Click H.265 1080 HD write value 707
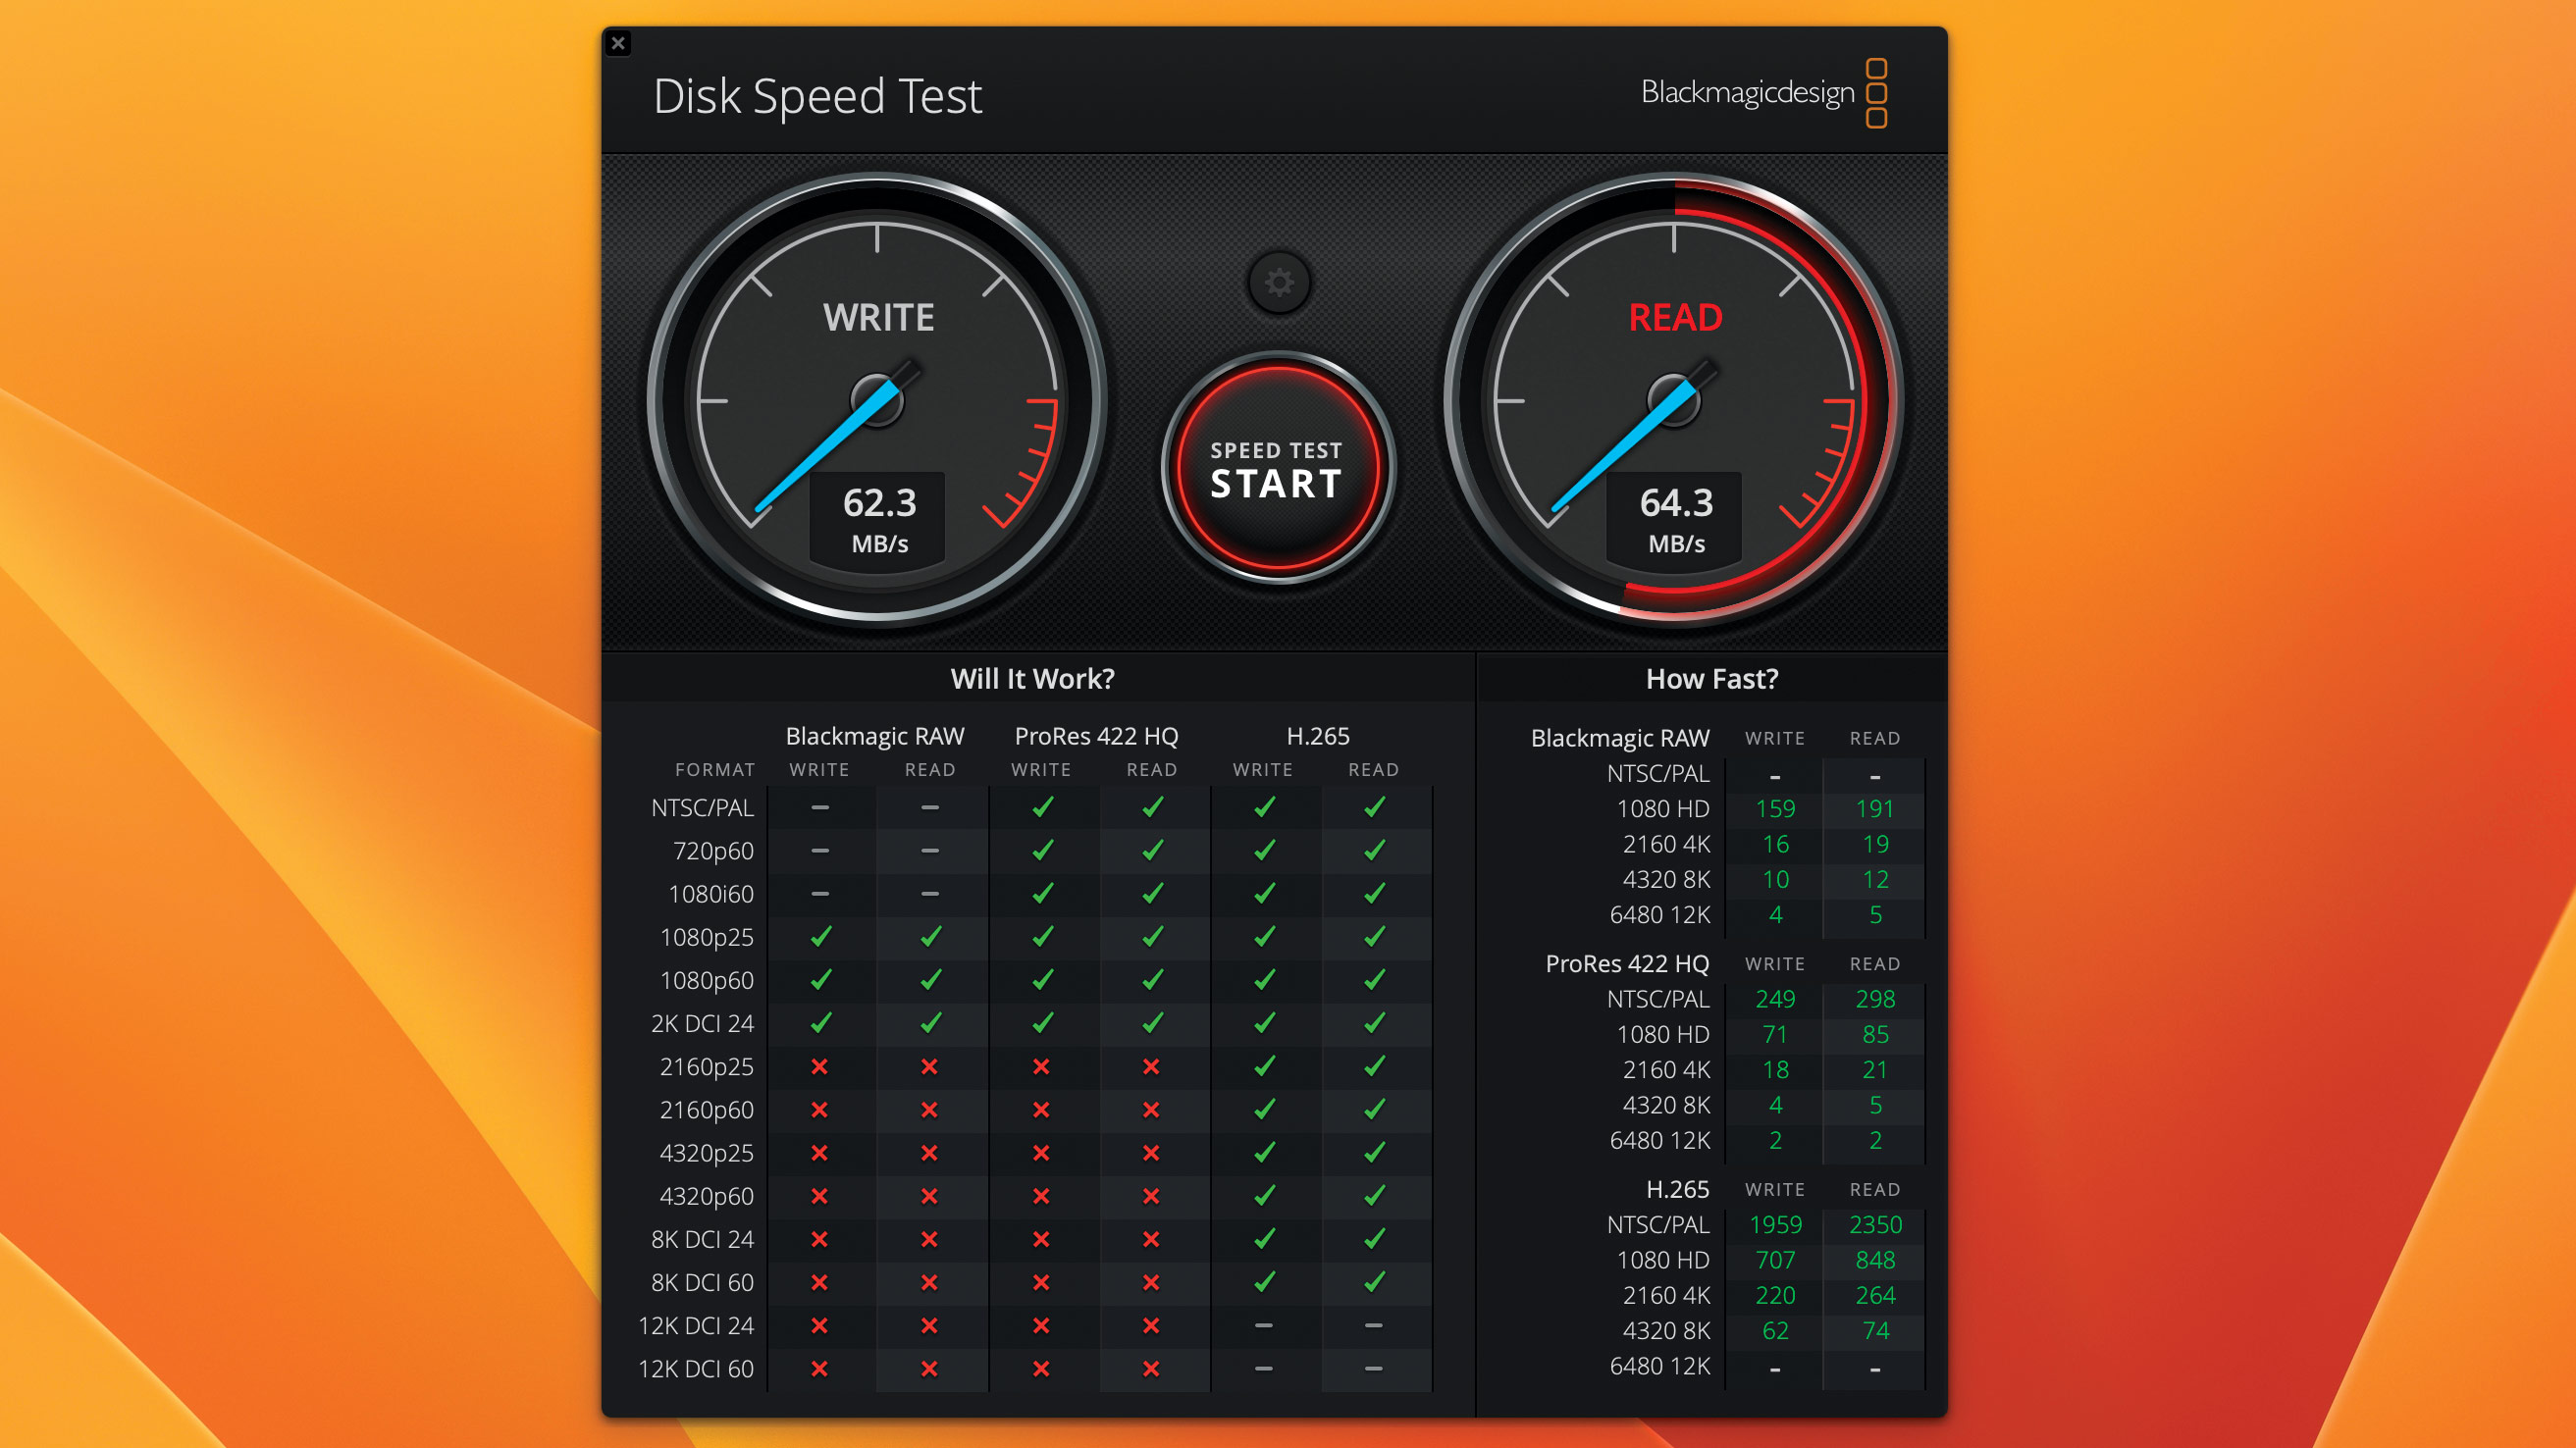This screenshot has height=1448, width=2576. [1775, 1260]
